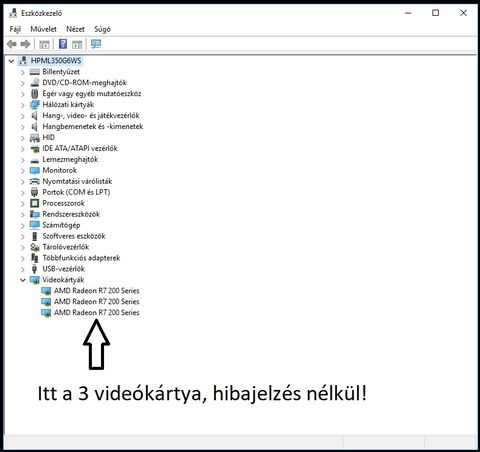Screen dimensions: 480x452
Task: Collapse the HPML350G6WS root node
Action: (11, 61)
